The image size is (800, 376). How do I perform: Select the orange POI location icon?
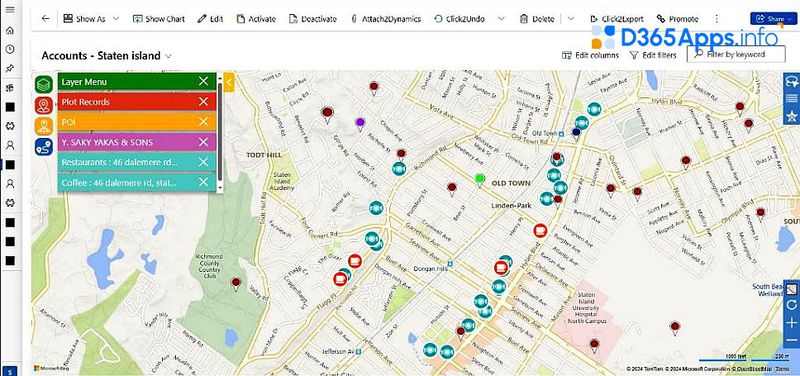(x=44, y=126)
